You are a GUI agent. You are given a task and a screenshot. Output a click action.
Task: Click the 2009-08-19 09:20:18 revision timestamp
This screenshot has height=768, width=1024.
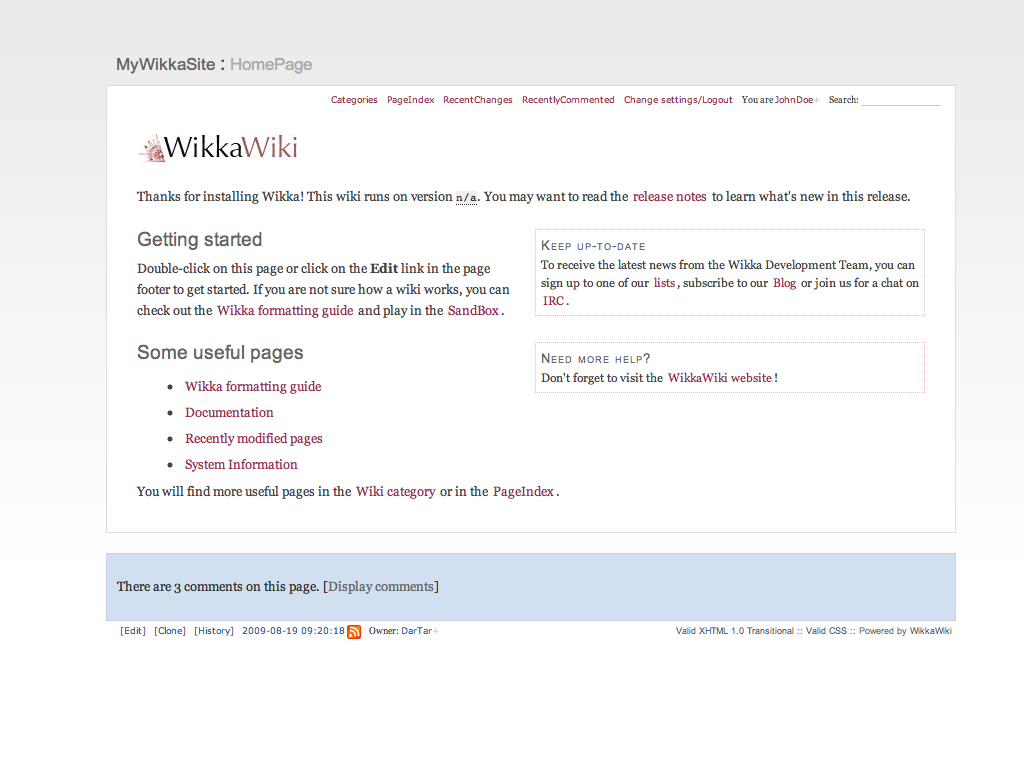click(293, 631)
